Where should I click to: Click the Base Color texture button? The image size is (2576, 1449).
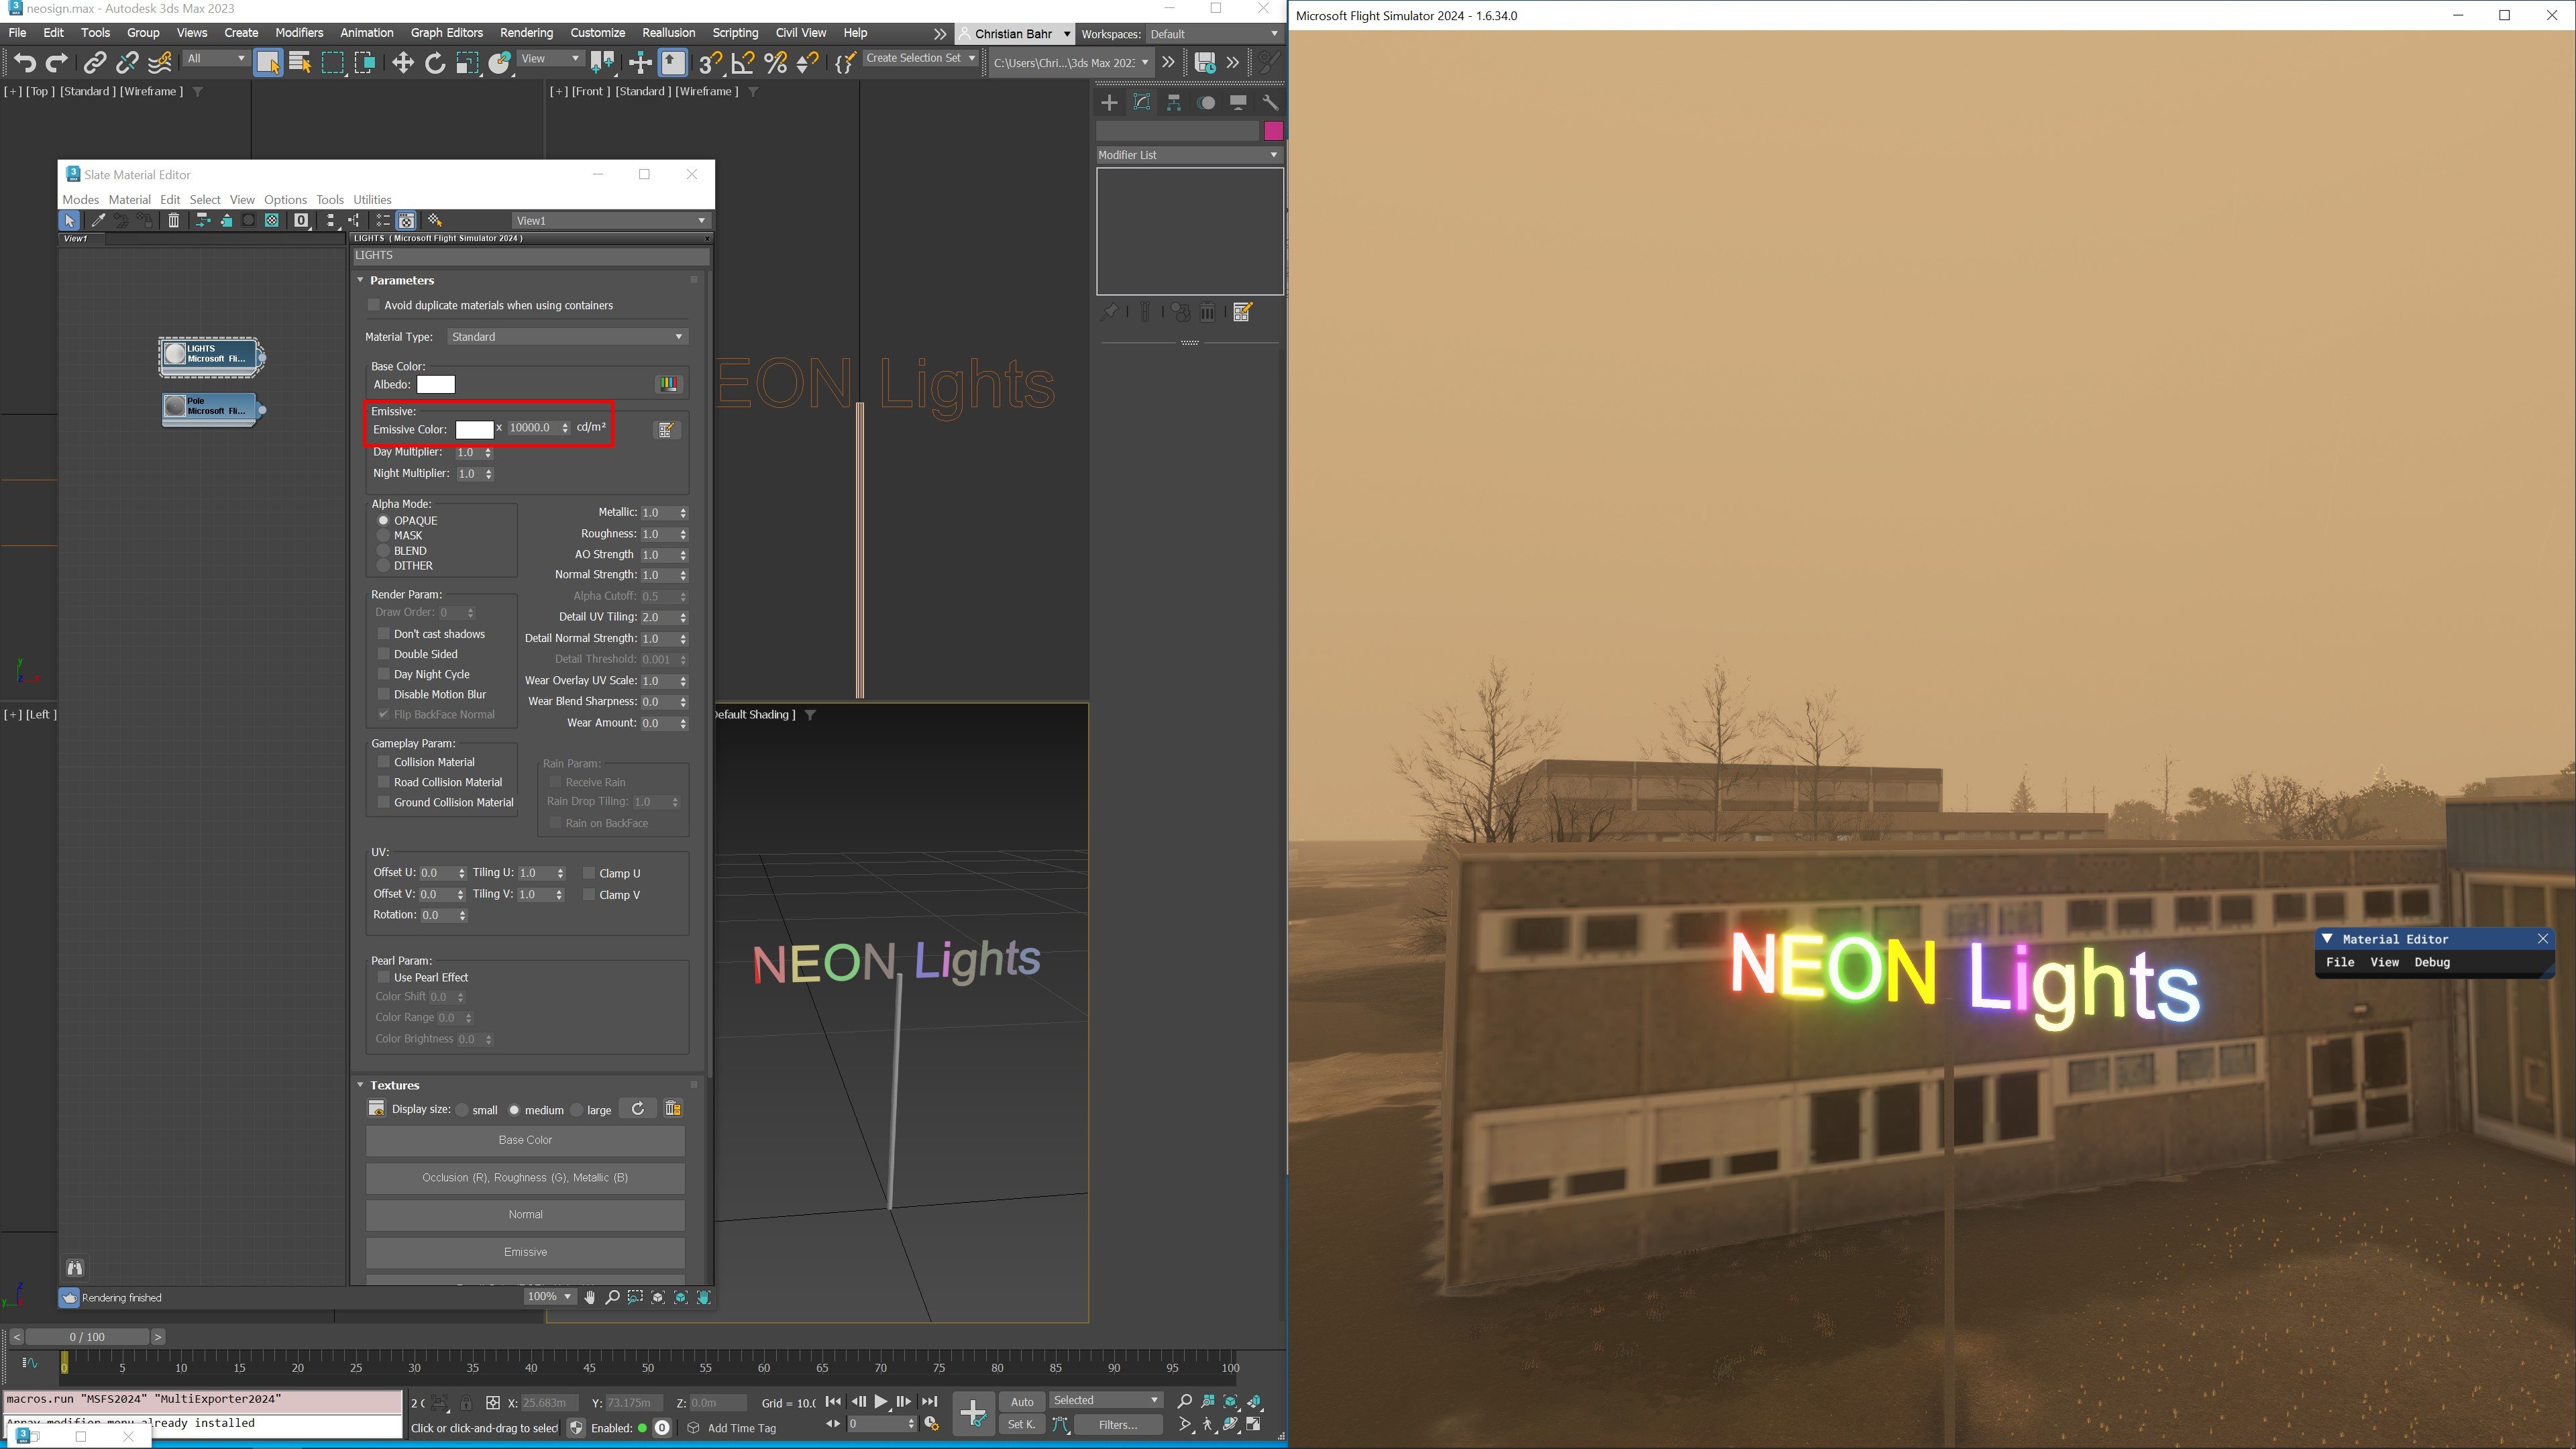(x=525, y=1140)
